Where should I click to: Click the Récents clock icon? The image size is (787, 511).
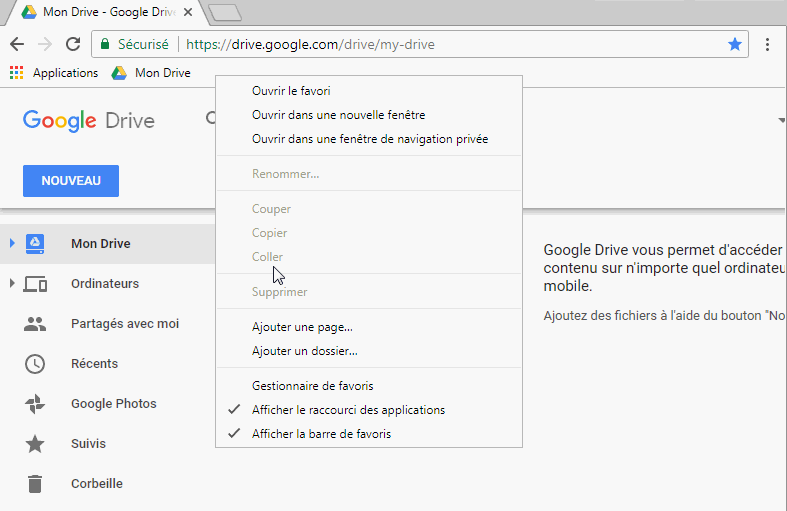(35, 364)
